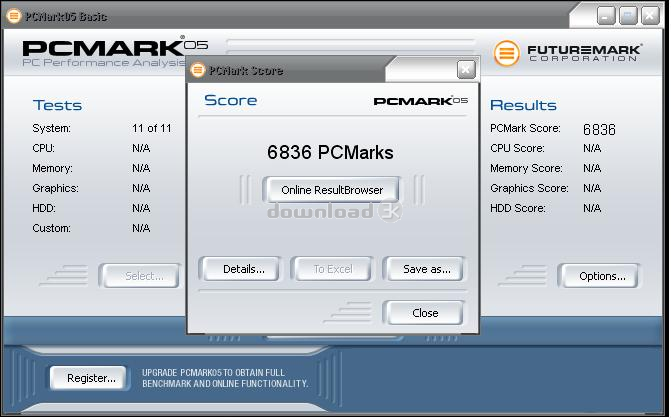The width and height of the screenshot is (671, 420).
Task: Click the '11 of 11' system tests value
Action: (151, 128)
